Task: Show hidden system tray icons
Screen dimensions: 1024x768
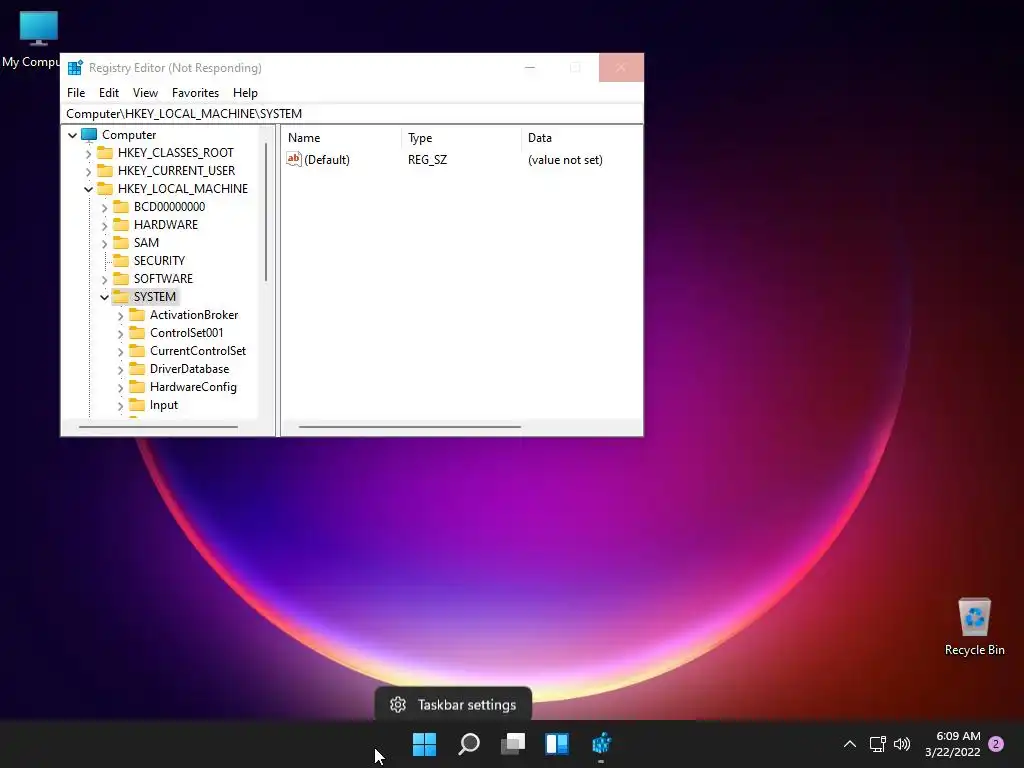Action: pos(850,744)
